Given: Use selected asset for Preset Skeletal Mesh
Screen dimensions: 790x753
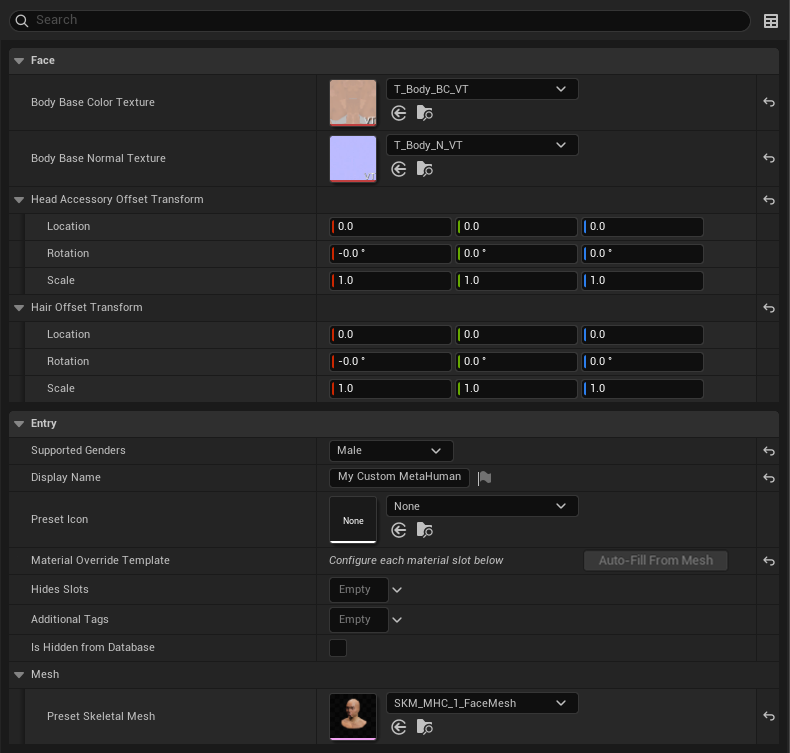Looking at the screenshot, I should tap(399, 727).
